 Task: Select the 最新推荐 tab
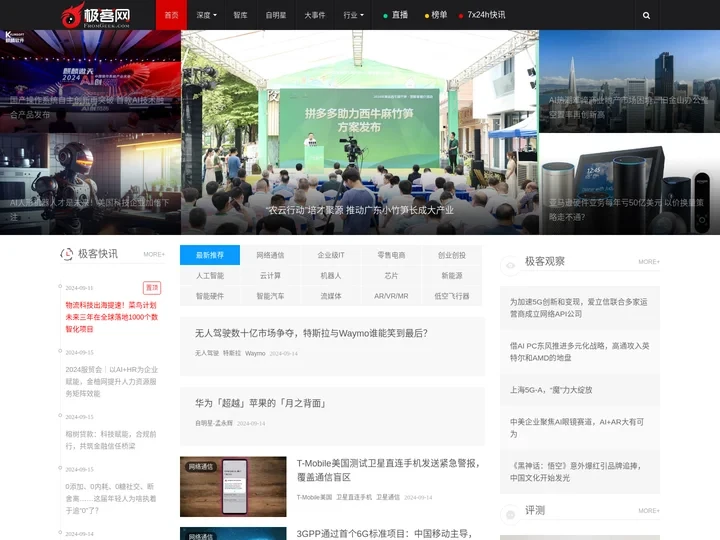[210, 255]
